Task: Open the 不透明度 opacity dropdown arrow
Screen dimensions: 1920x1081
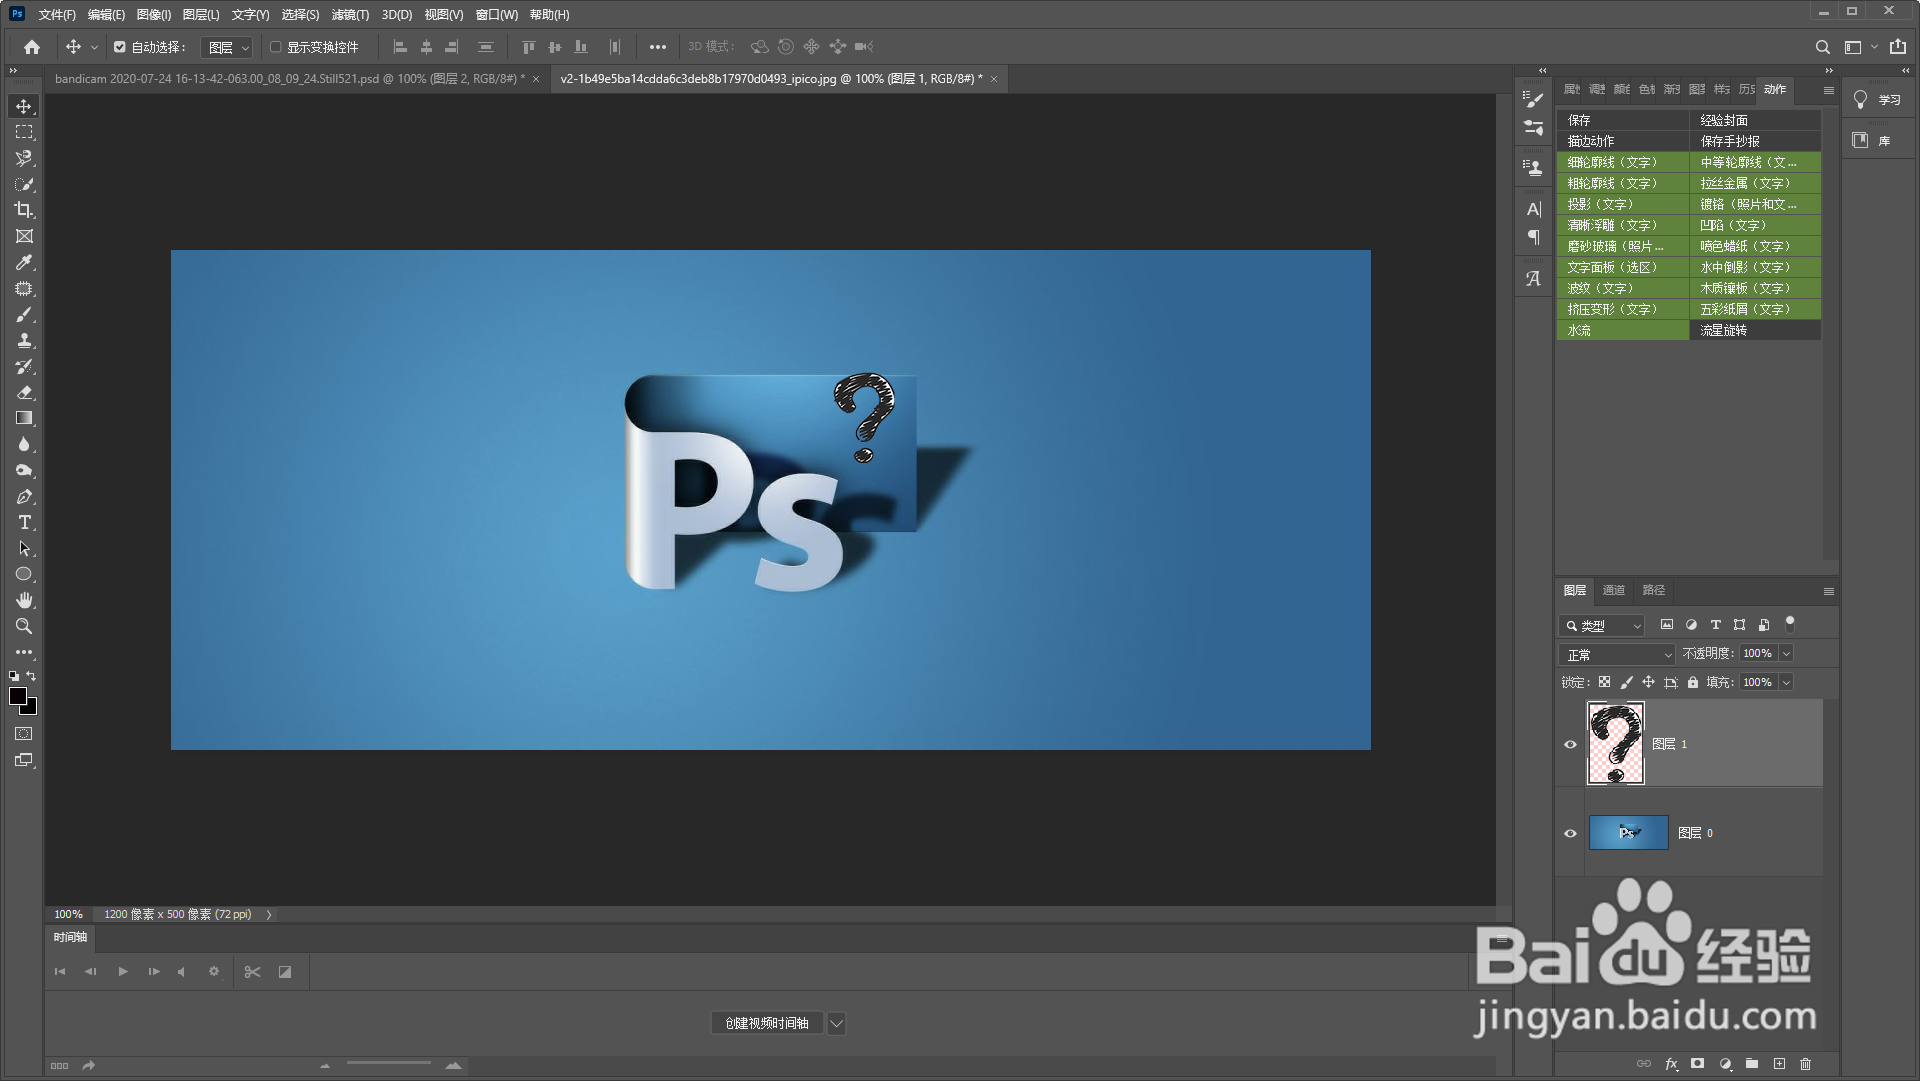Action: [1786, 654]
